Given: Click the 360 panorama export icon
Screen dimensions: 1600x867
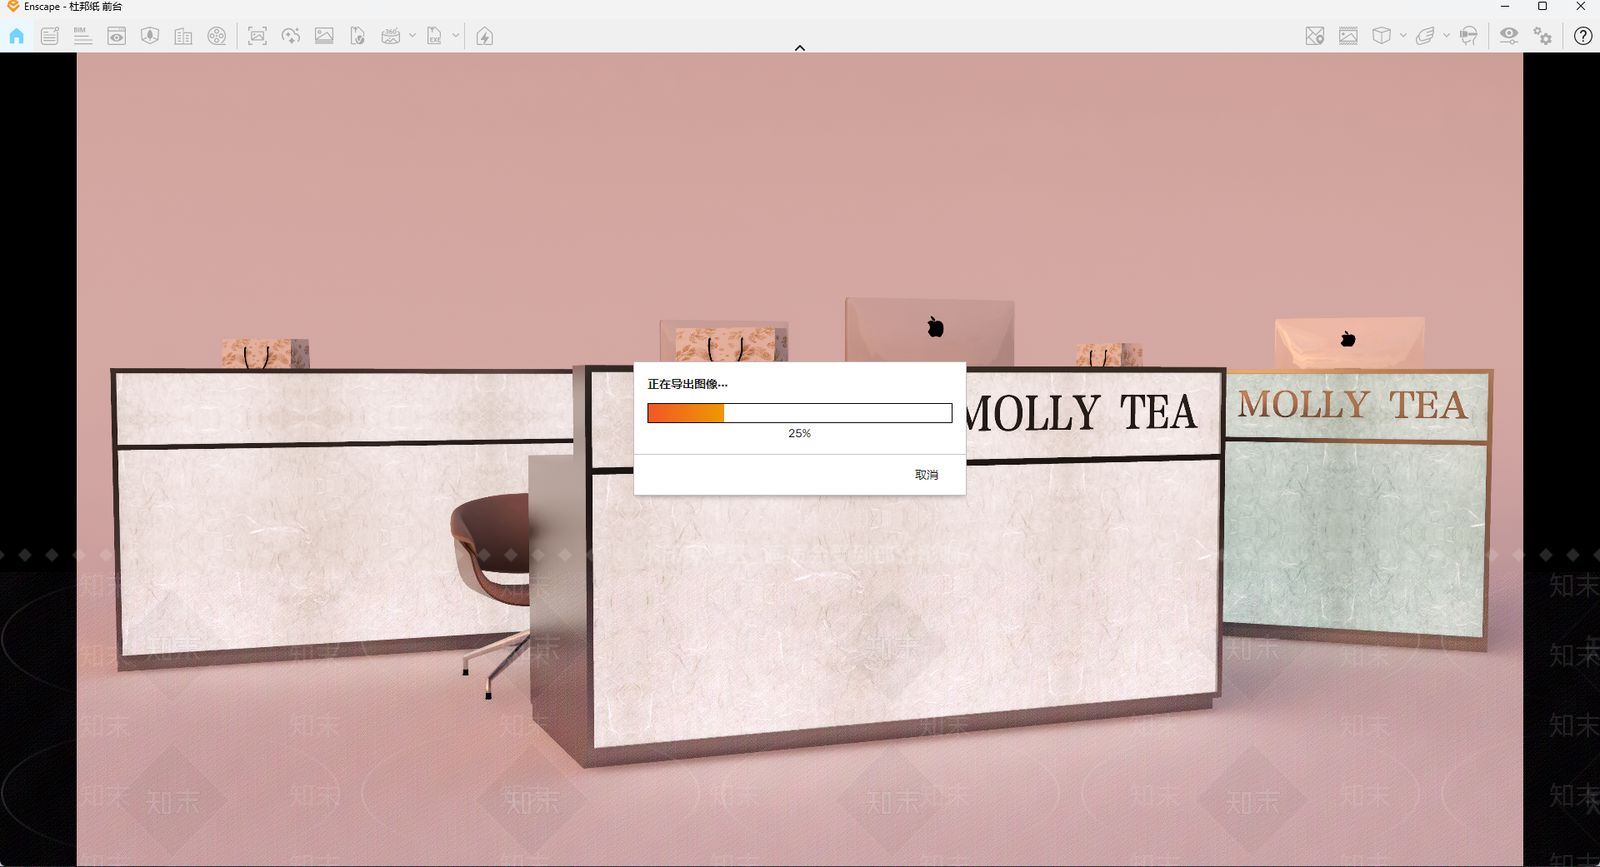Looking at the screenshot, I should pyautogui.click(x=391, y=36).
